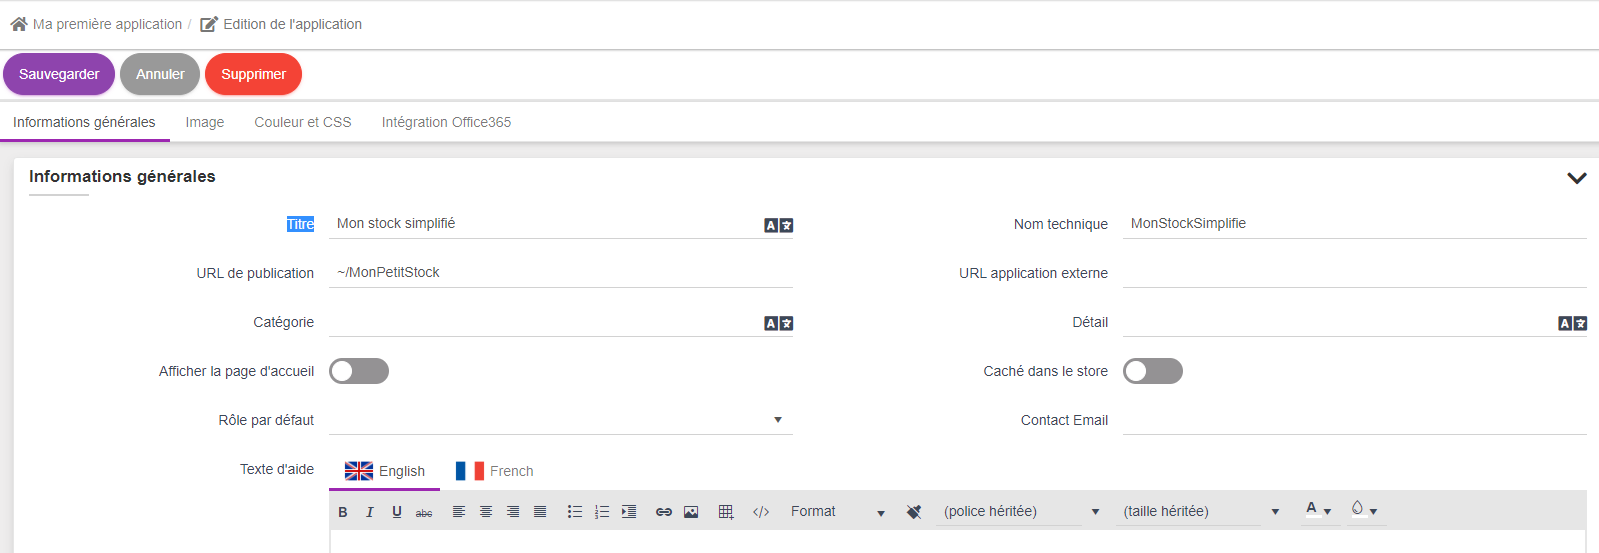The image size is (1599, 553).
Task: Open the police héritée font dropdown
Action: pos(1020,512)
